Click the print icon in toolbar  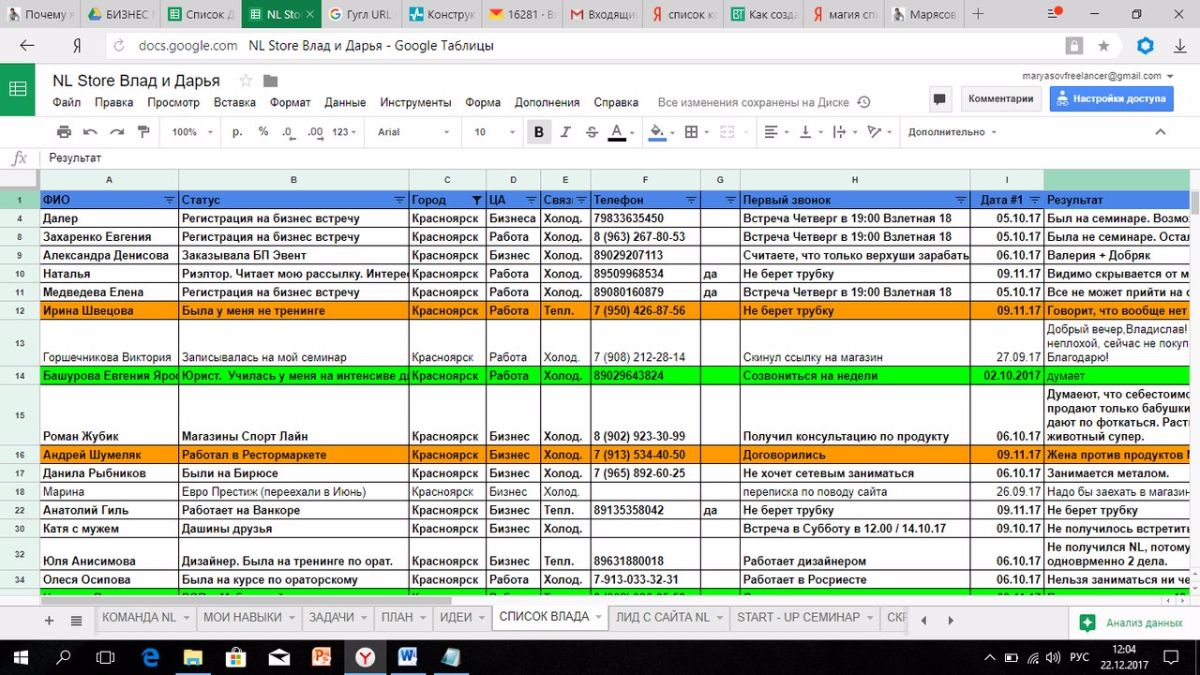tap(64, 132)
